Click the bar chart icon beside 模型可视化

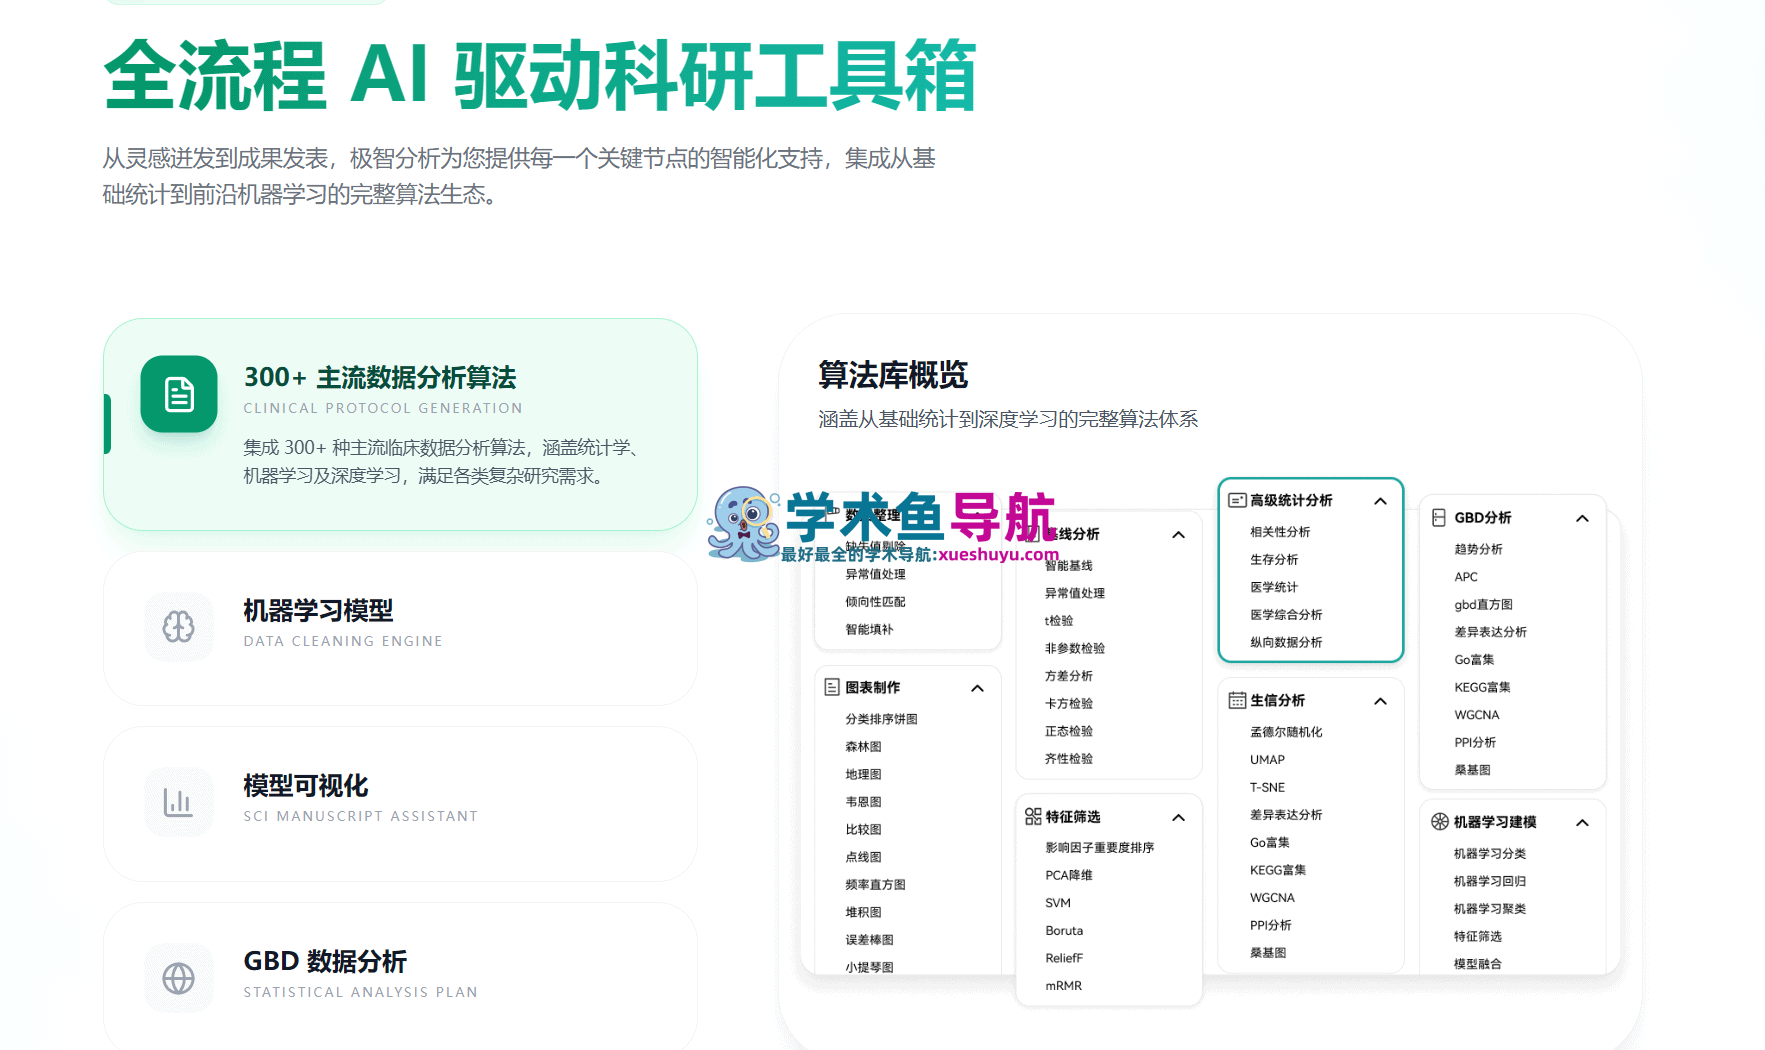(179, 802)
